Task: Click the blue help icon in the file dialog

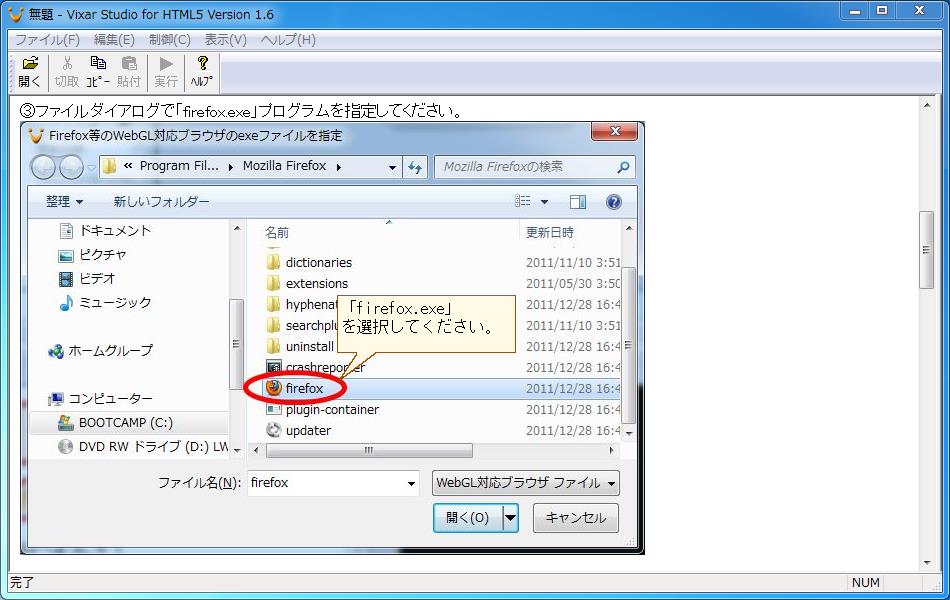Action: point(613,201)
